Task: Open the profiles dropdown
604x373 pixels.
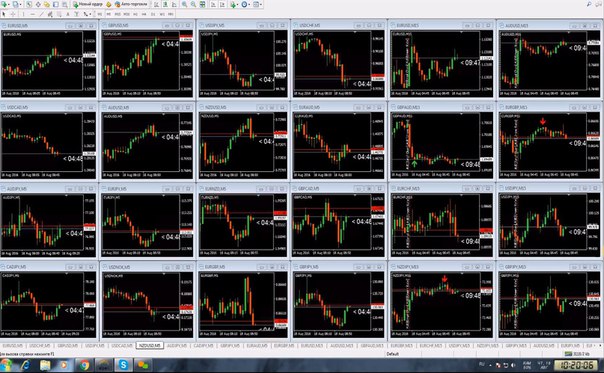Action: [17, 5]
